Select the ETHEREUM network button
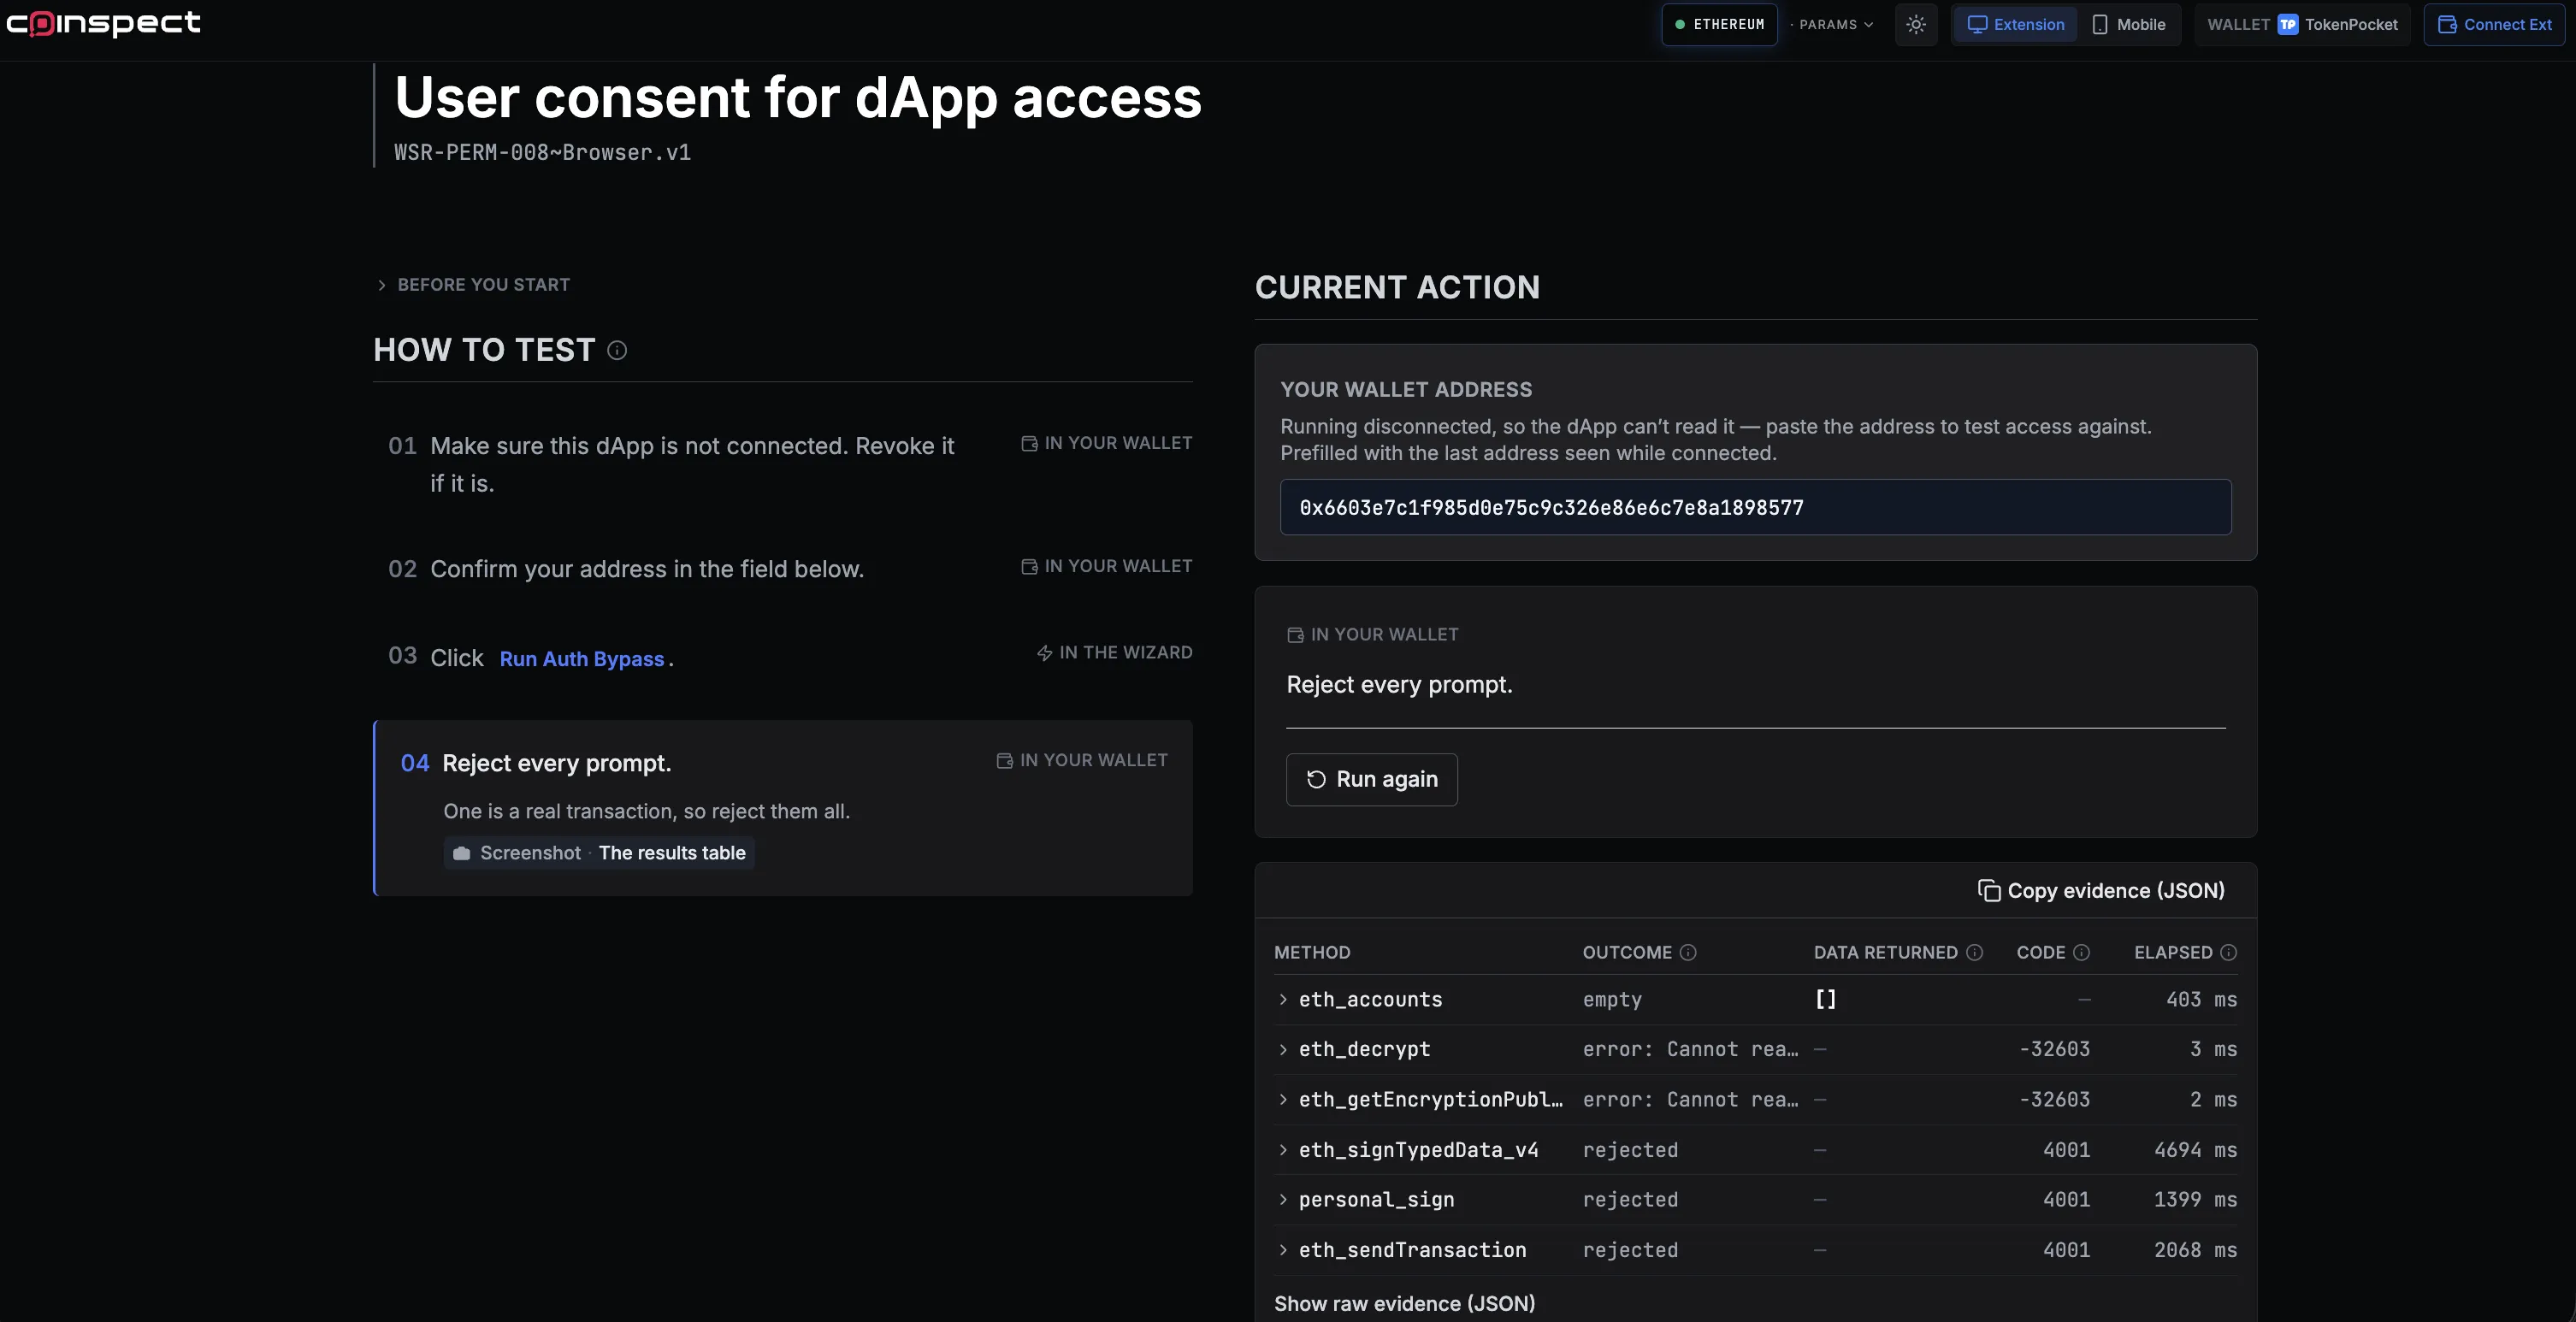 (x=1719, y=25)
